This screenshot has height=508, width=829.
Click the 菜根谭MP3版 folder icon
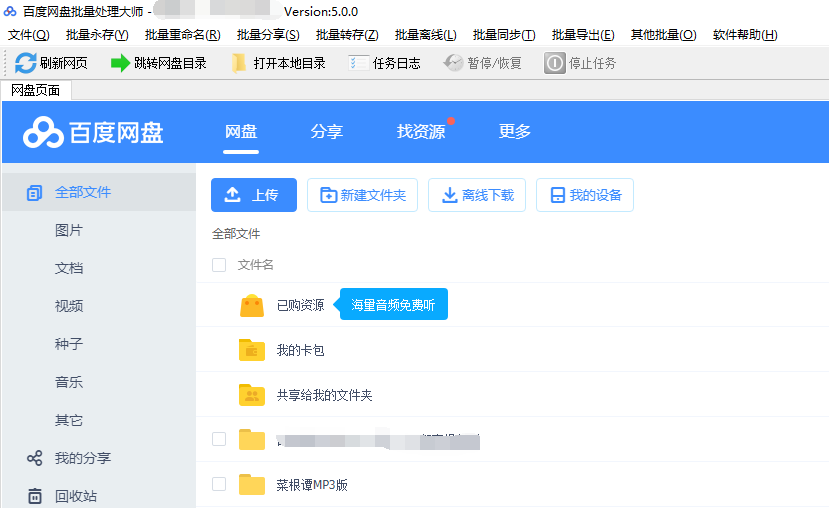[x=252, y=485]
